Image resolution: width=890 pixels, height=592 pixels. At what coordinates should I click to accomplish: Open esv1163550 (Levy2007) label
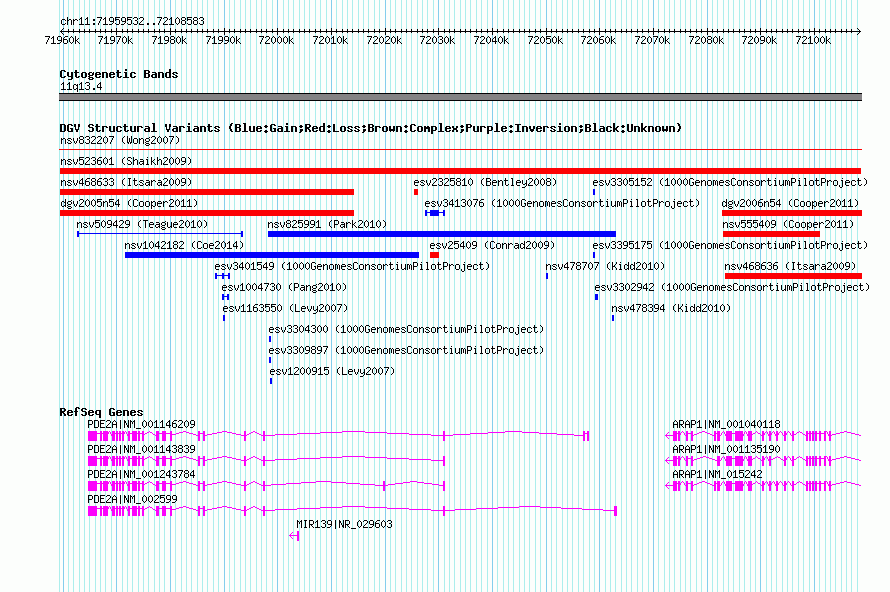click(x=285, y=308)
